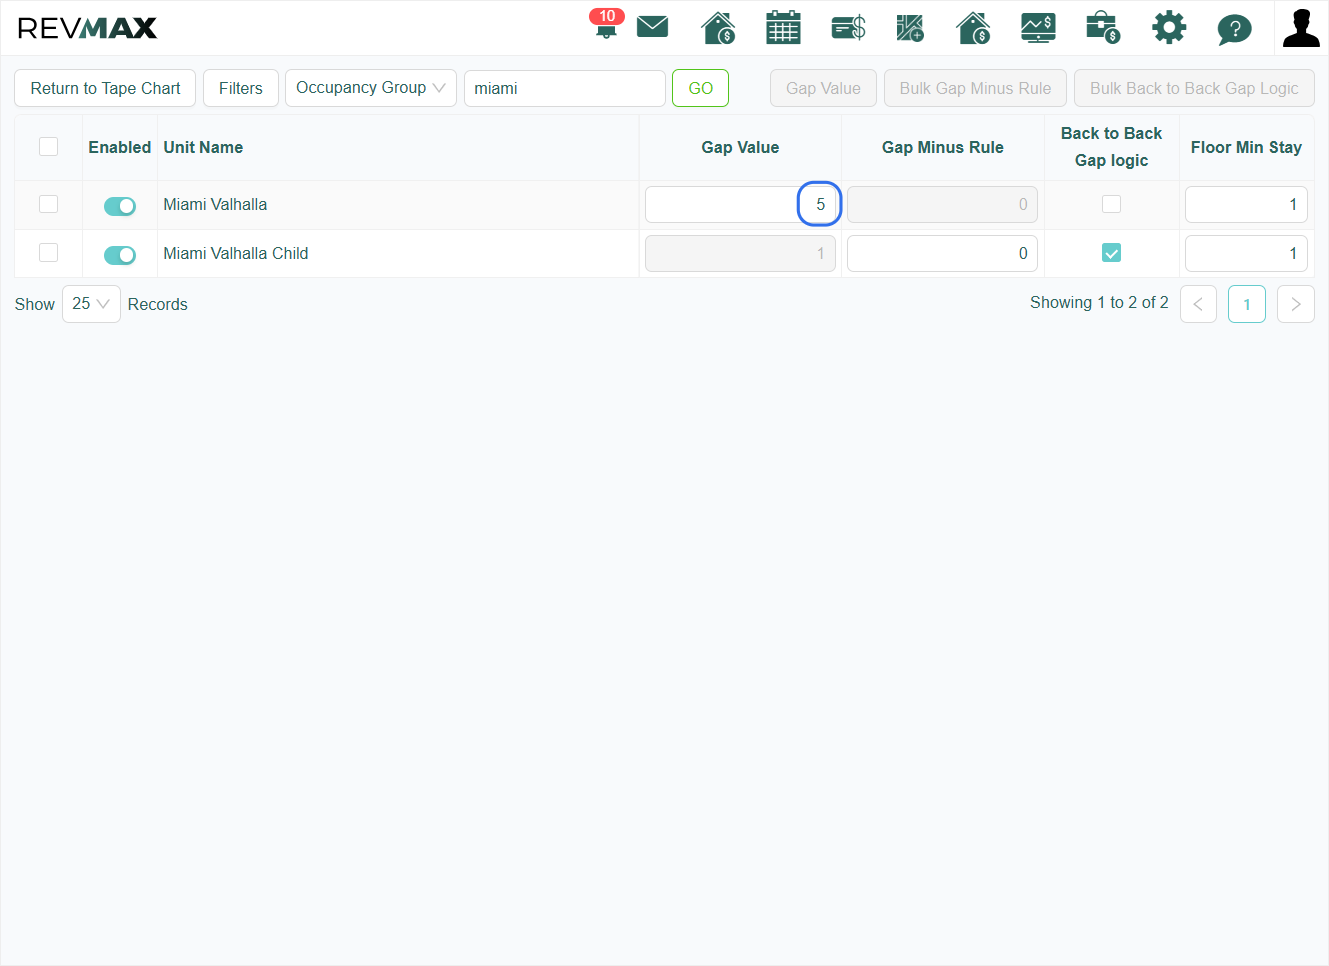Tick the select-all checkbox in table header
This screenshot has height=966, width=1329.
click(x=48, y=147)
